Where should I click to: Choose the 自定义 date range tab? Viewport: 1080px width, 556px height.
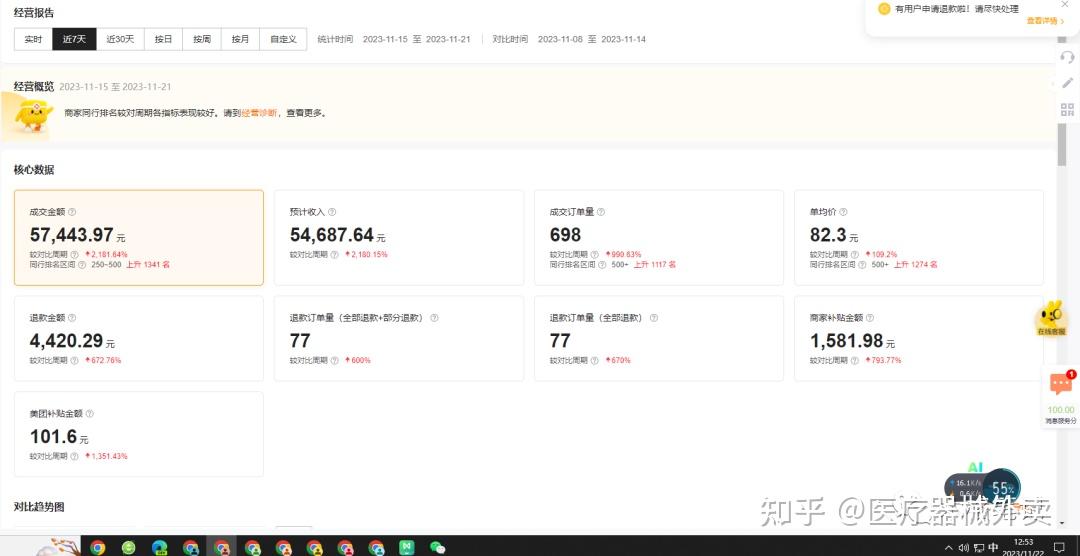click(283, 39)
